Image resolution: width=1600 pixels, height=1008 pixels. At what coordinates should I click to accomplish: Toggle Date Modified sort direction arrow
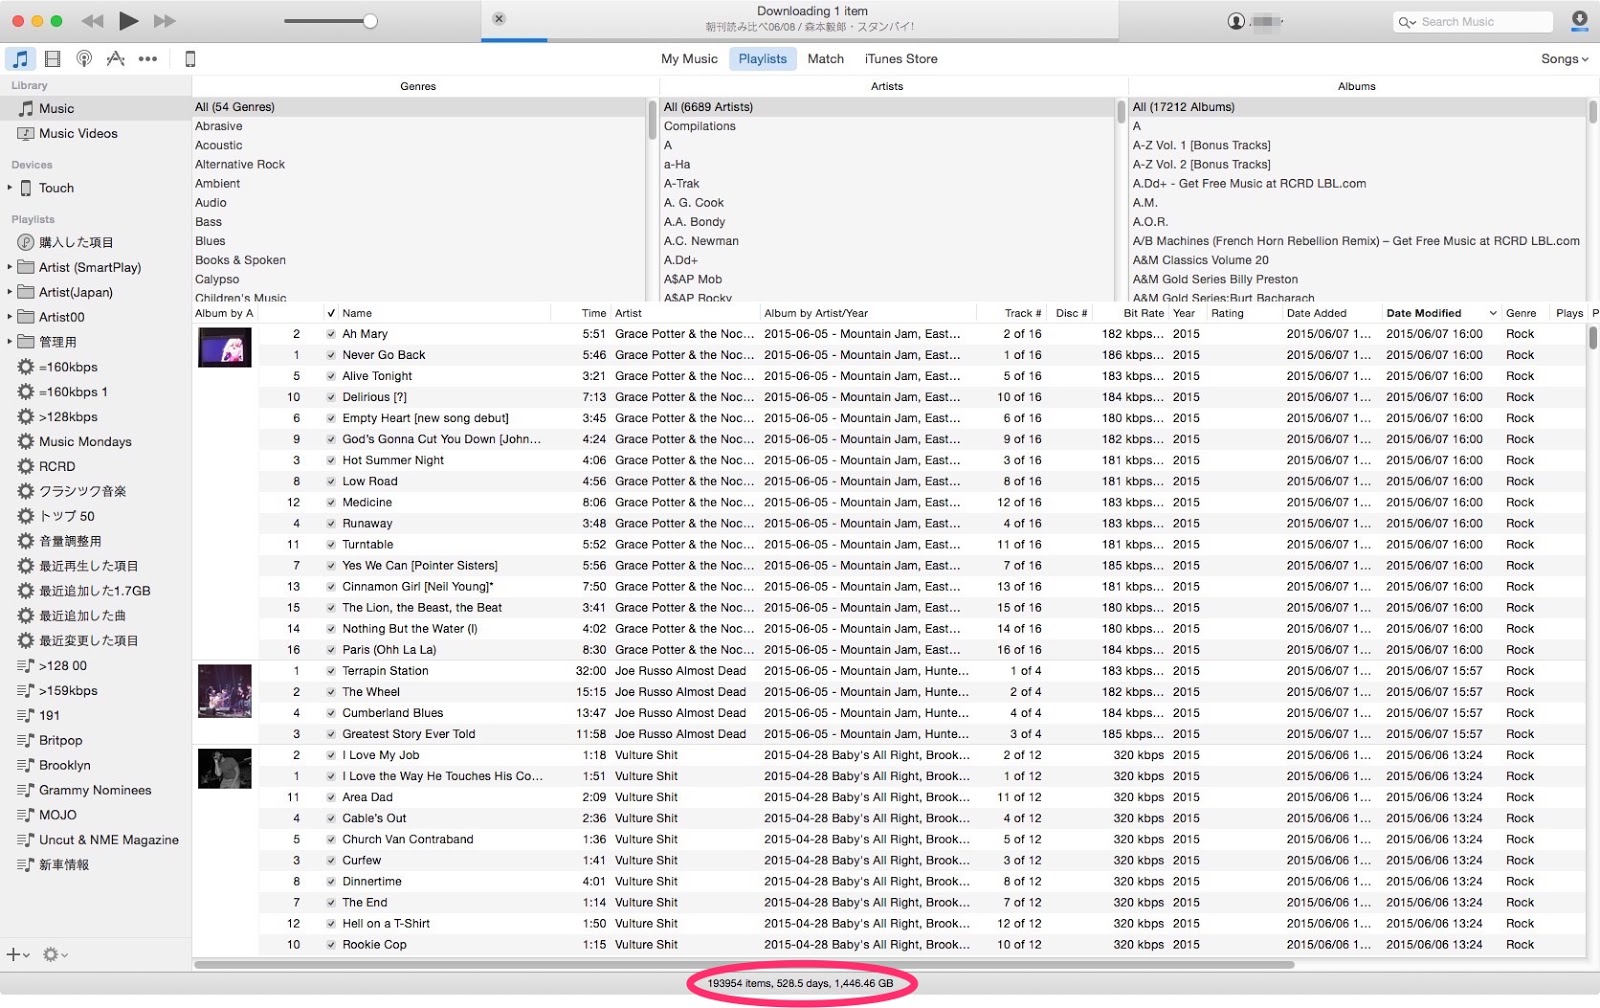pos(1493,313)
